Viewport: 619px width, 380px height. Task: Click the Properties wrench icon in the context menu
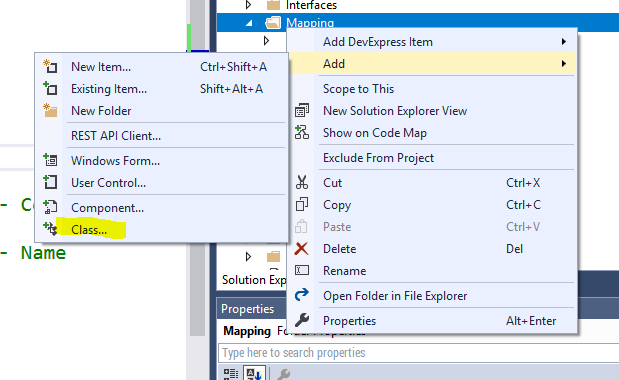[302, 320]
